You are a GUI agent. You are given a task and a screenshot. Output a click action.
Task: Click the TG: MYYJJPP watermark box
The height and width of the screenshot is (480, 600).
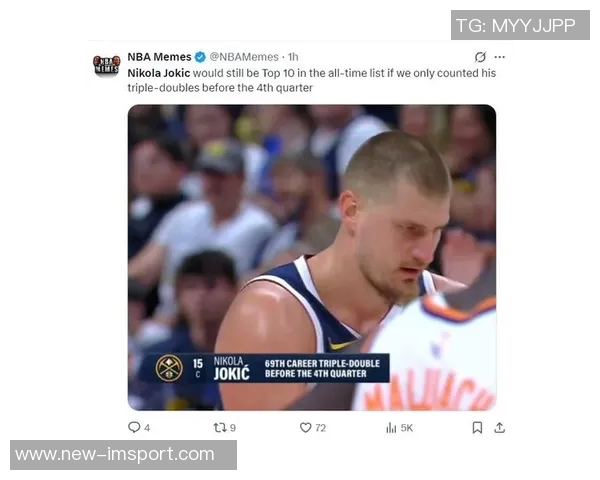pyautogui.click(x=520, y=25)
